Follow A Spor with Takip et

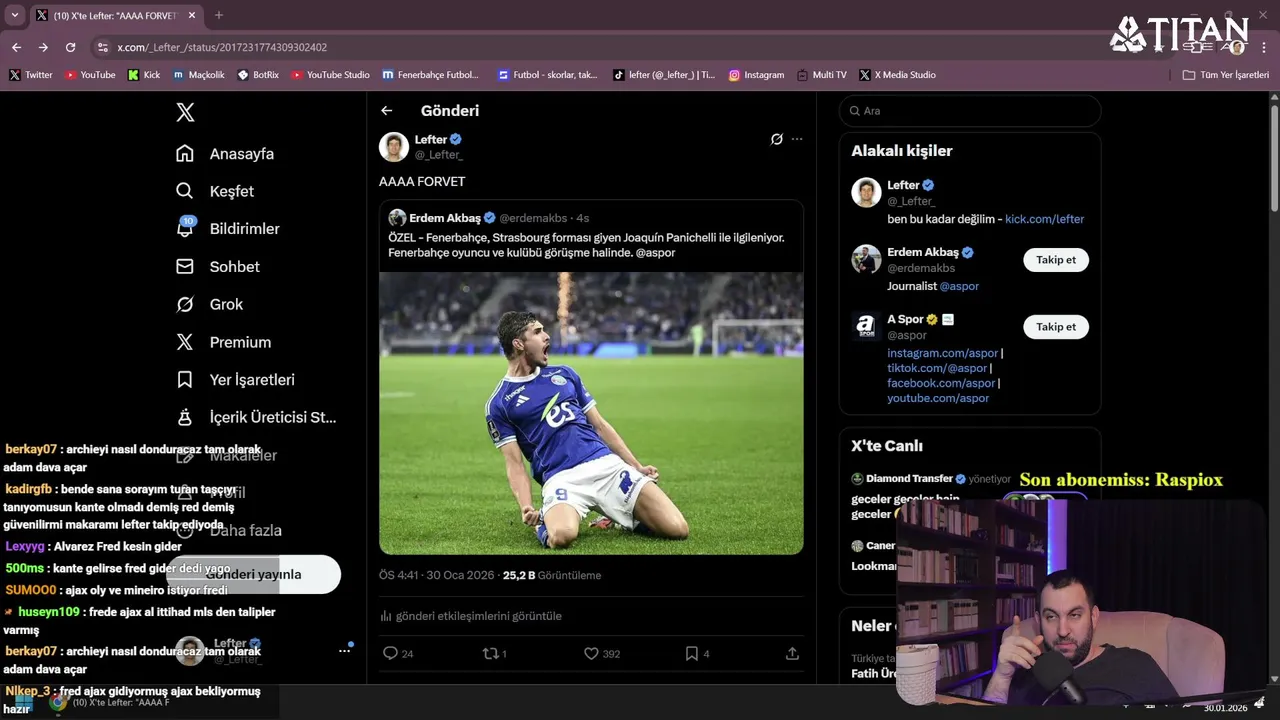click(1056, 327)
